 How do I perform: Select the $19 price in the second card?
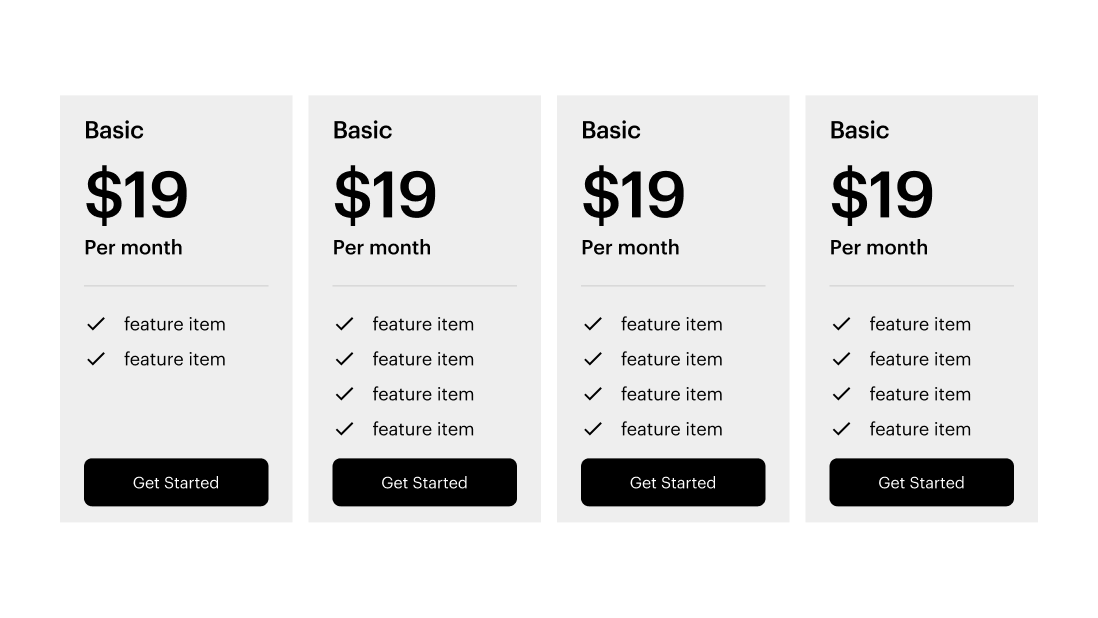coord(384,195)
